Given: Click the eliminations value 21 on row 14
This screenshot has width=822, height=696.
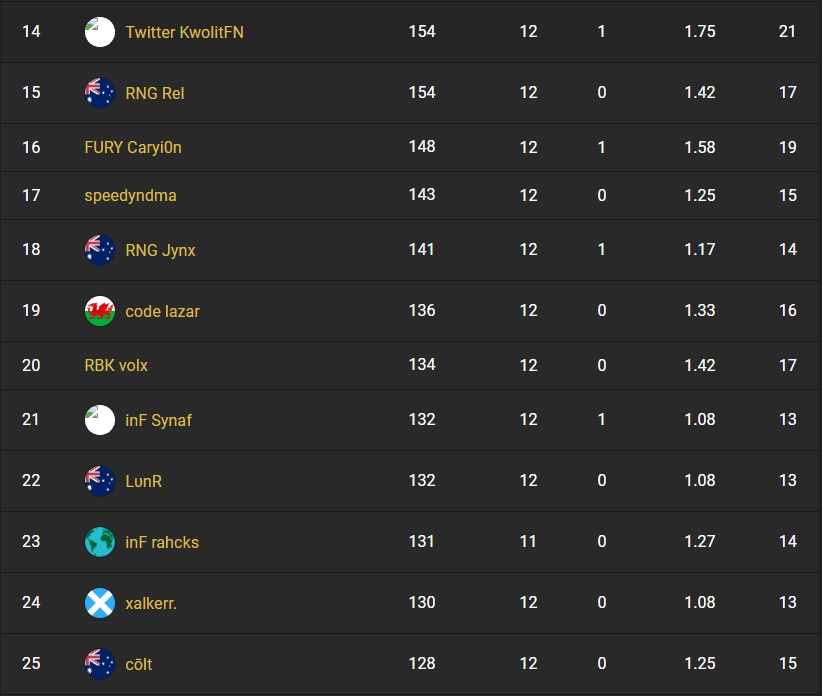Looking at the screenshot, I should [x=787, y=31].
